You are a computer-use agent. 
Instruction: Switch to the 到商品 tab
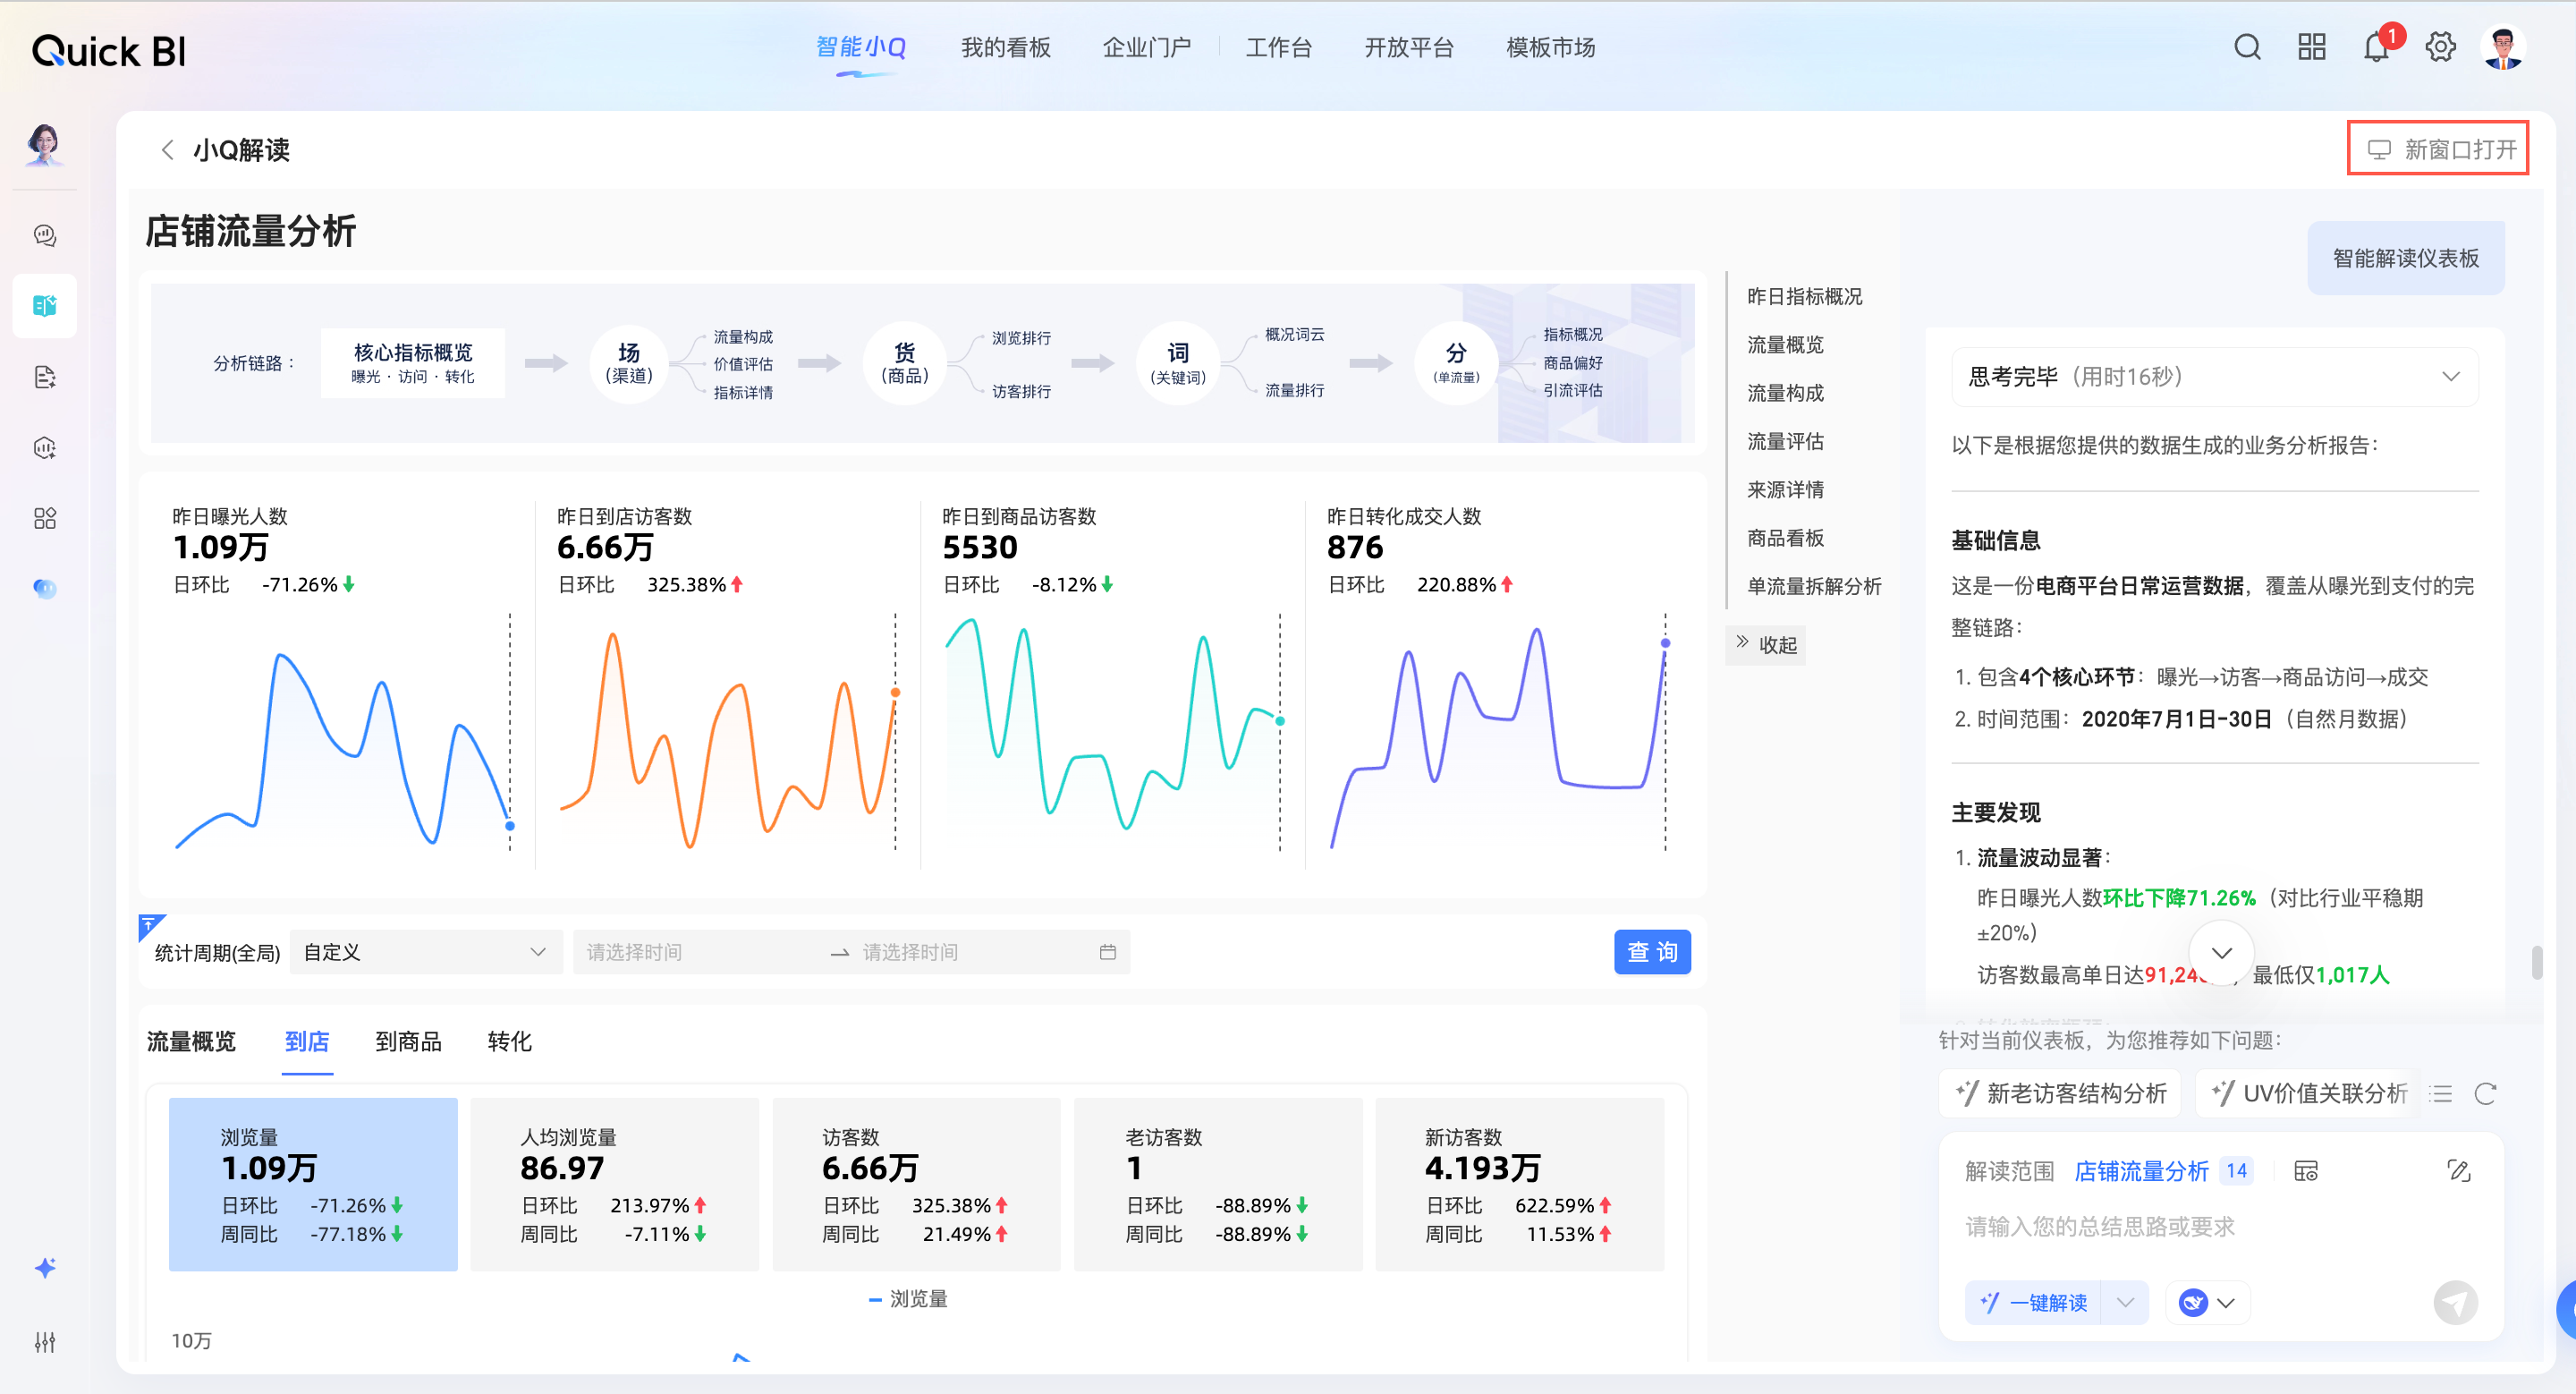(408, 1041)
